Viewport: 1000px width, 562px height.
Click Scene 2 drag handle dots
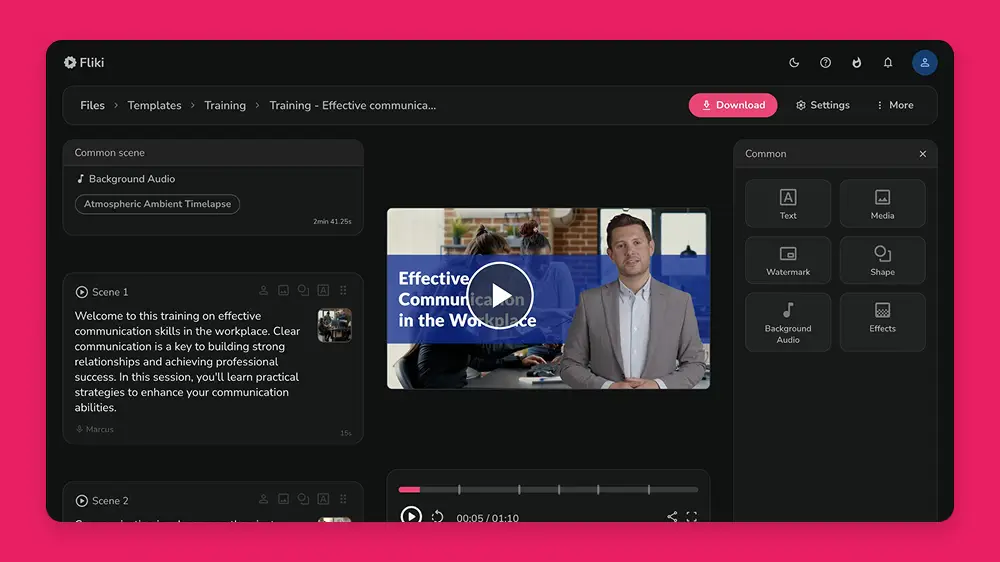click(x=343, y=499)
